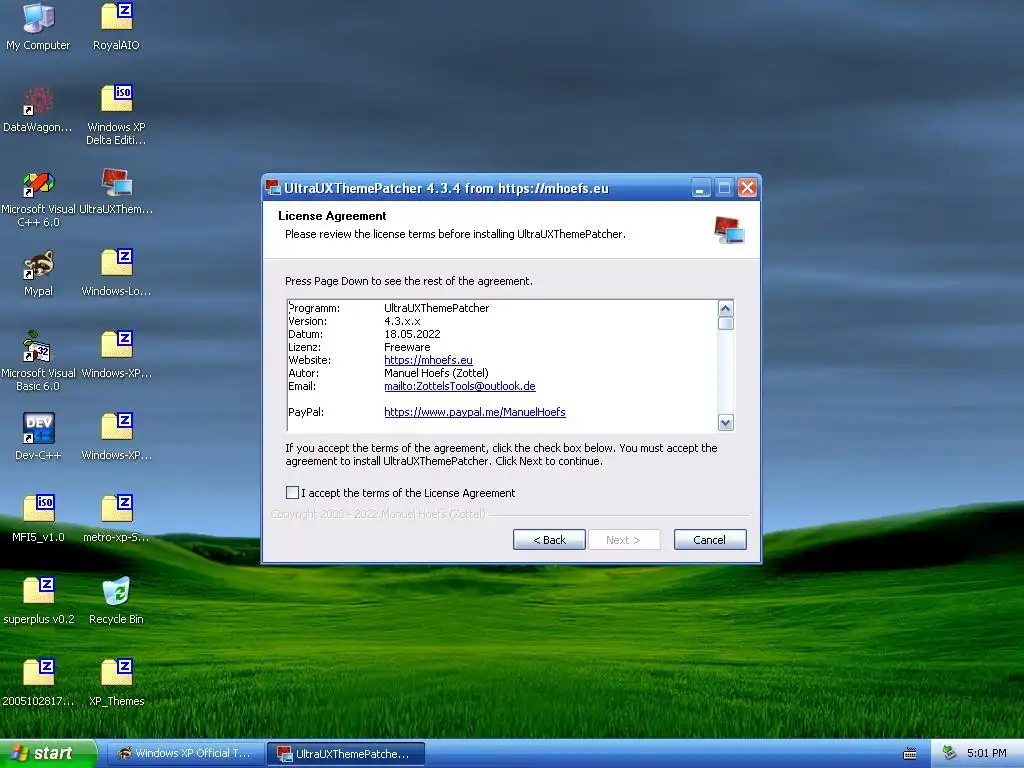
Task: Switch to Windows XP Official T... taskbar item
Action: point(185,754)
